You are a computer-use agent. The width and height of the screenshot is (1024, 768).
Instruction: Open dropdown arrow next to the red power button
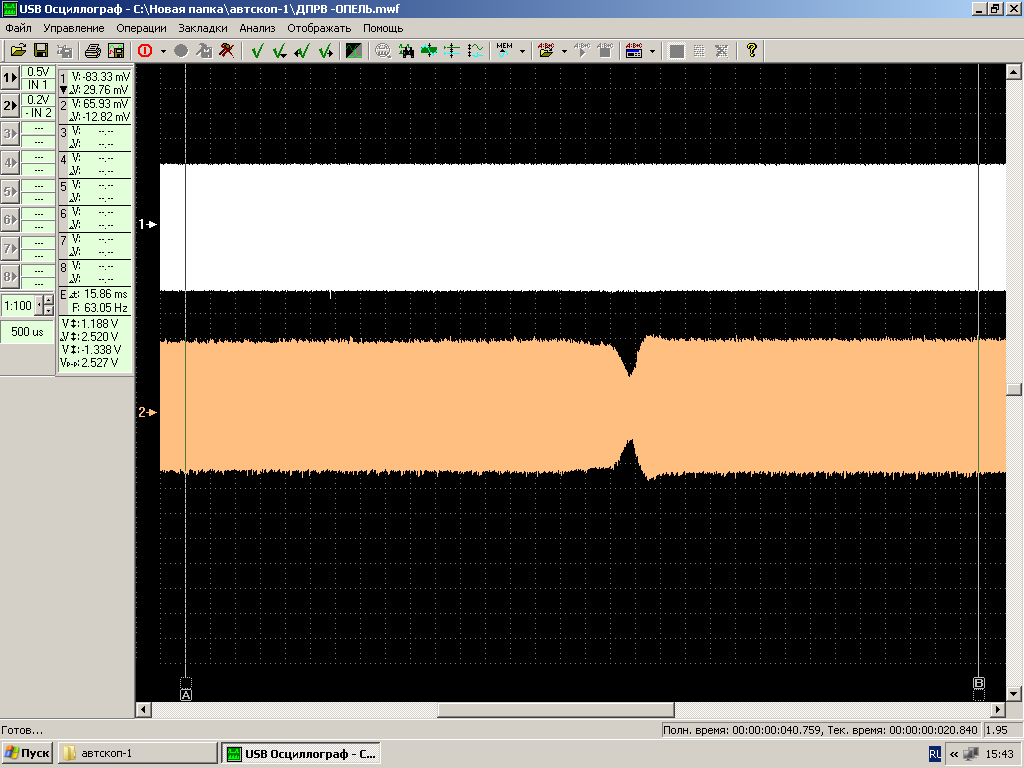pyautogui.click(x=163, y=51)
